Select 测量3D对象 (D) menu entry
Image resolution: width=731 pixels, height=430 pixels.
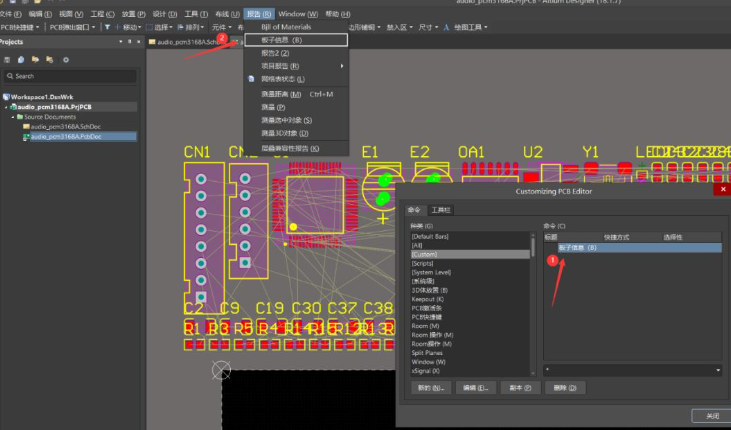click(297, 133)
